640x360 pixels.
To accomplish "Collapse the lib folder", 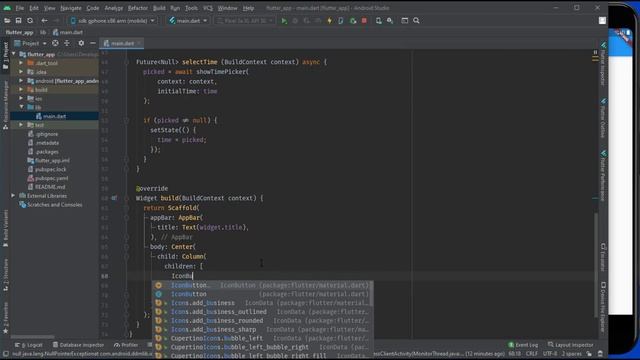I will [x=21, y=107].
